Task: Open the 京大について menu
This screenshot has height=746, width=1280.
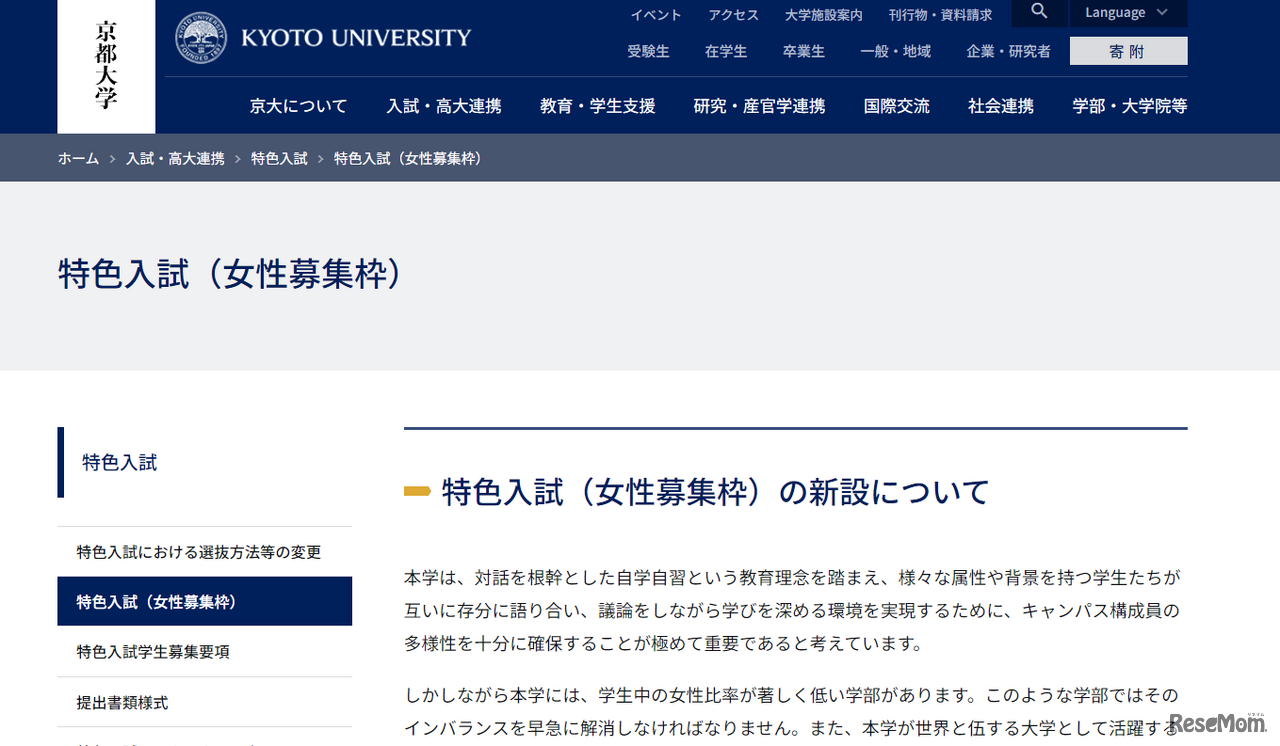Action: point(298,106)
